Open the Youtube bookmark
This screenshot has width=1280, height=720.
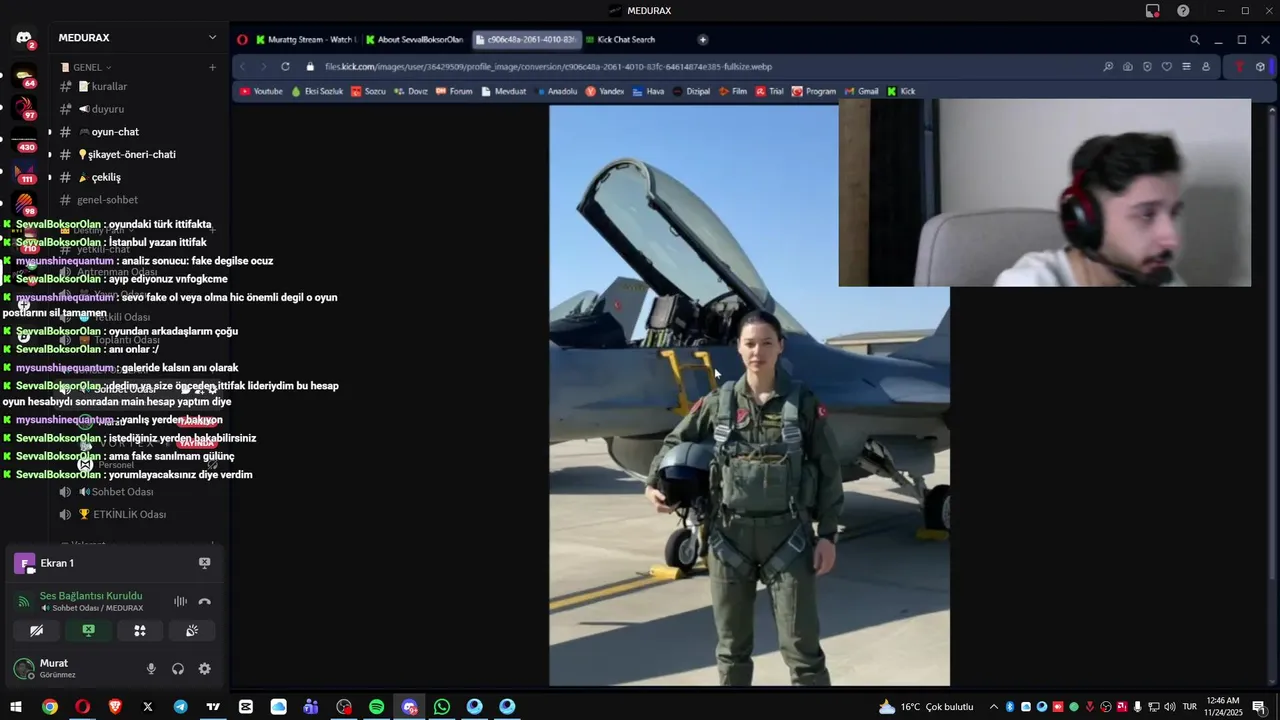[261, 91]
